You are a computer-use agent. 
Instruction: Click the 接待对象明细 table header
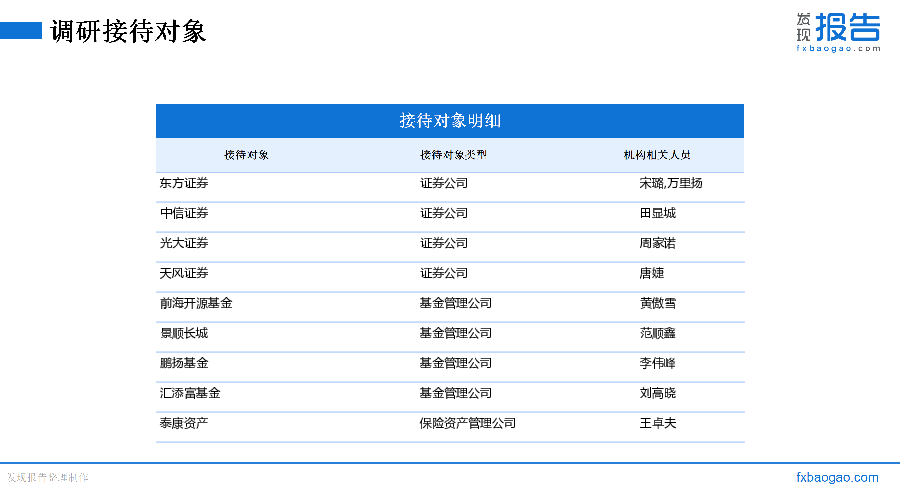pyautogui.click(x=450, y=121)
